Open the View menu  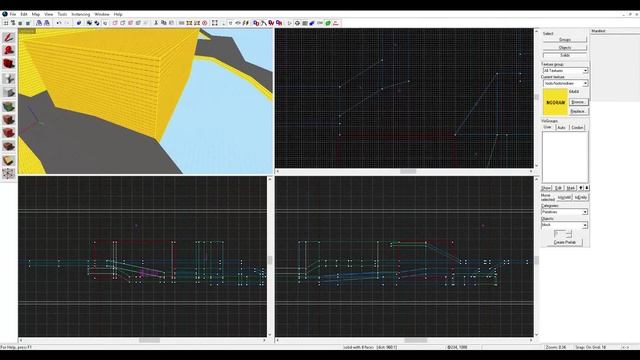click(48, 14)
